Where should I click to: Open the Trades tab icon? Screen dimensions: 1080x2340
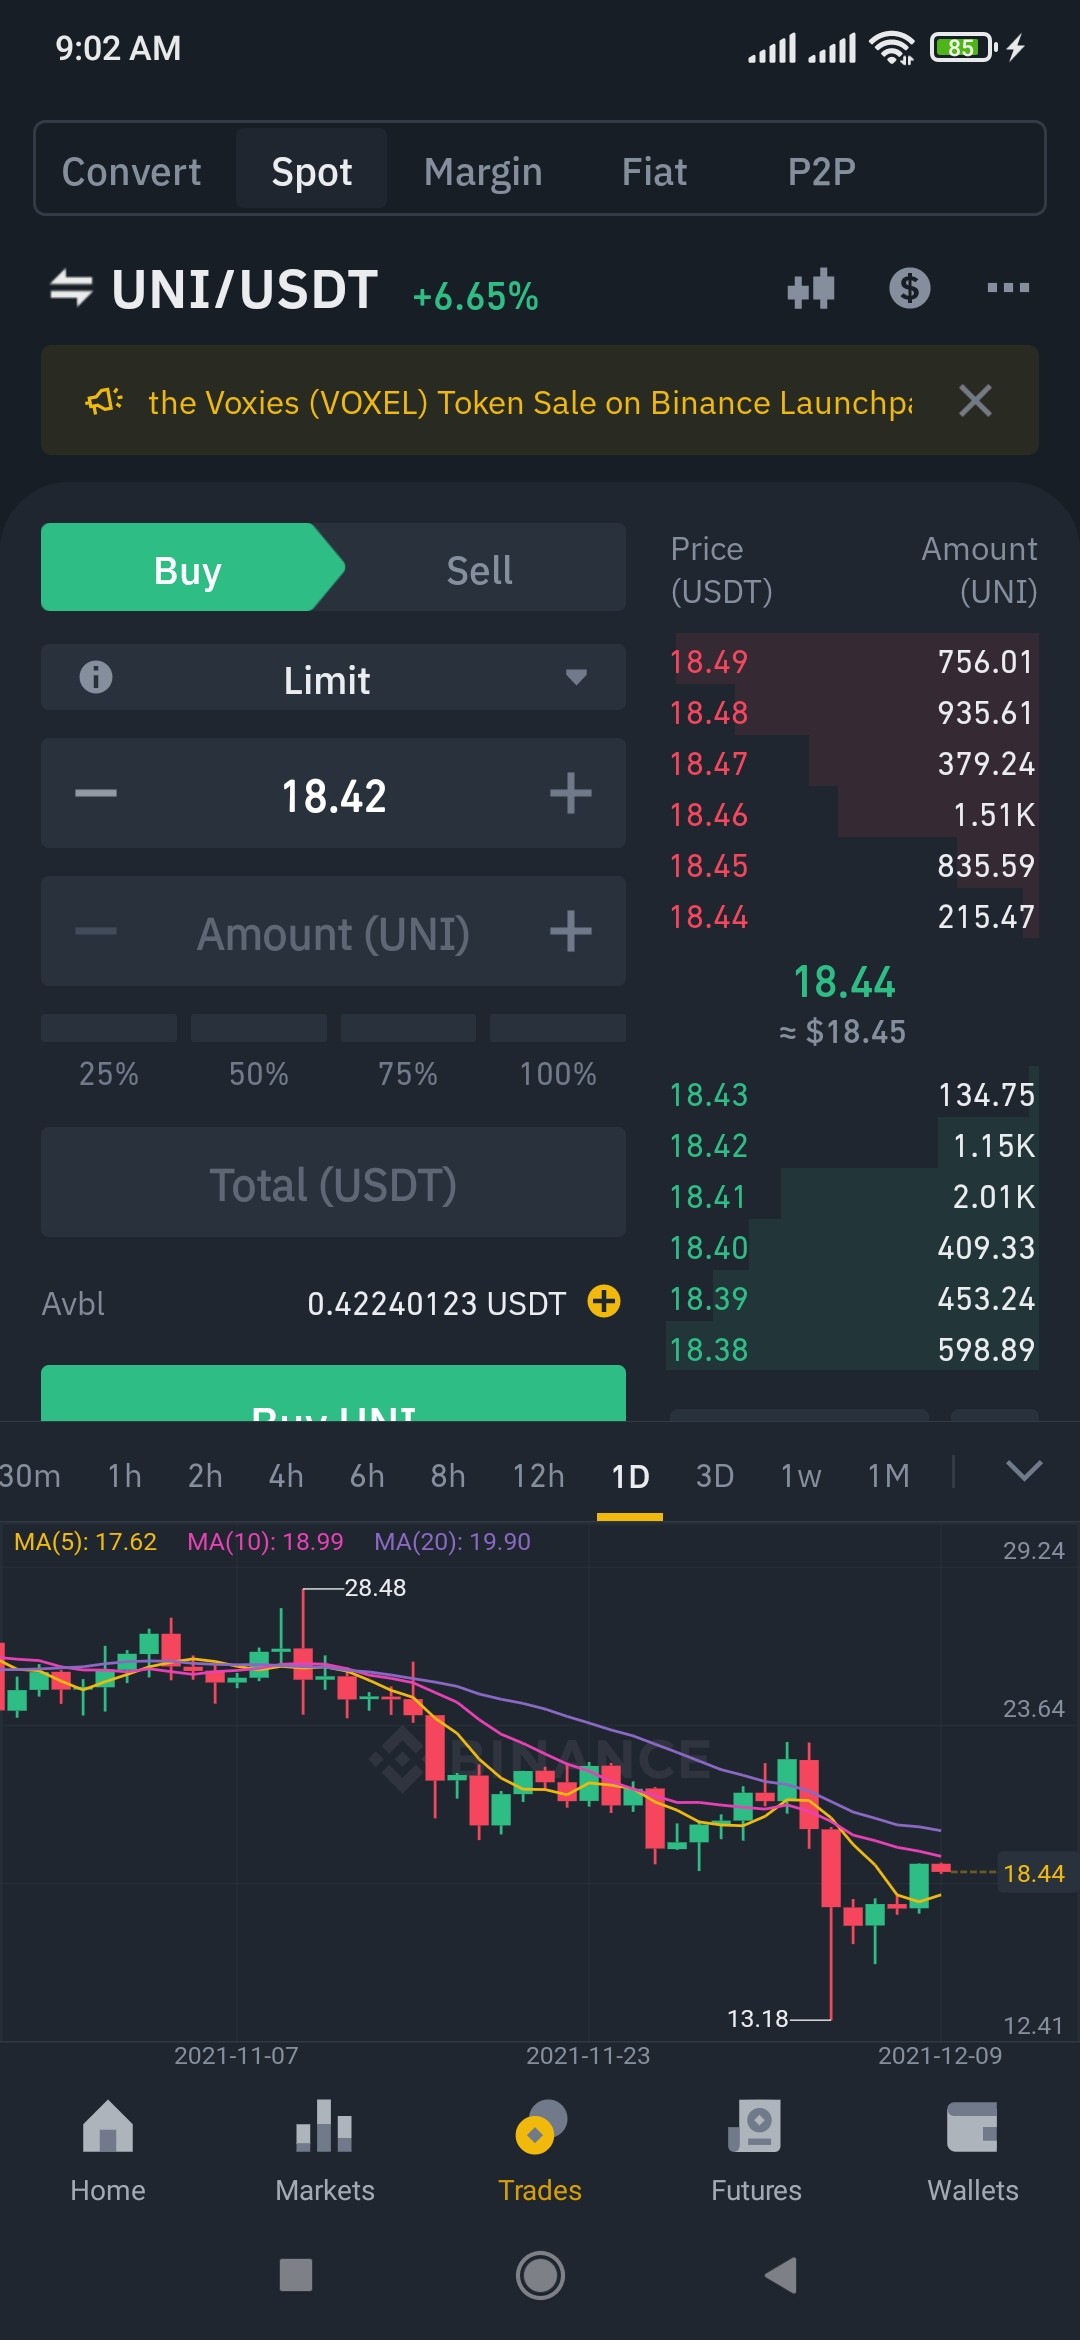point(540,2126)
